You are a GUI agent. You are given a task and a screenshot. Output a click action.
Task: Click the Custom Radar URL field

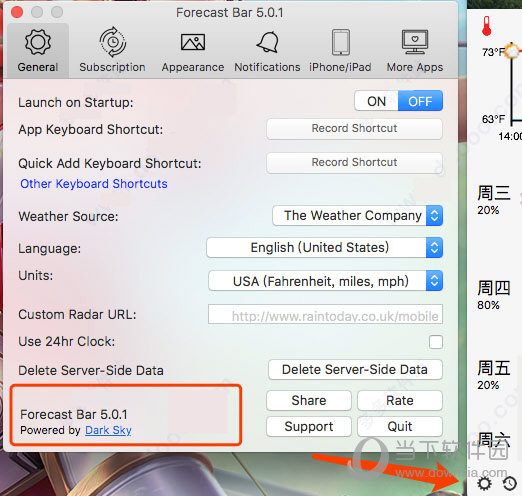(x=325, y=314)
